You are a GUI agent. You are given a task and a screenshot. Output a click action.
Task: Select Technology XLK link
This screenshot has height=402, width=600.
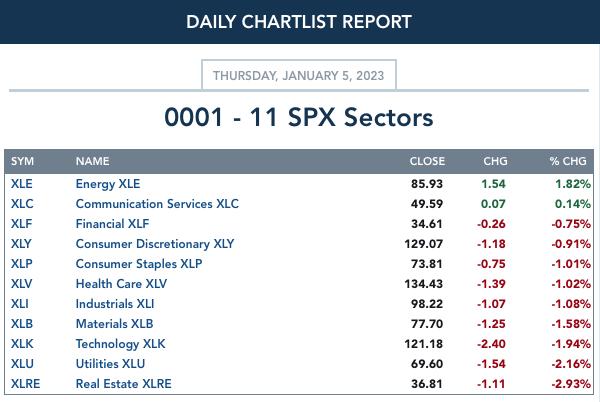click(121, 344)
